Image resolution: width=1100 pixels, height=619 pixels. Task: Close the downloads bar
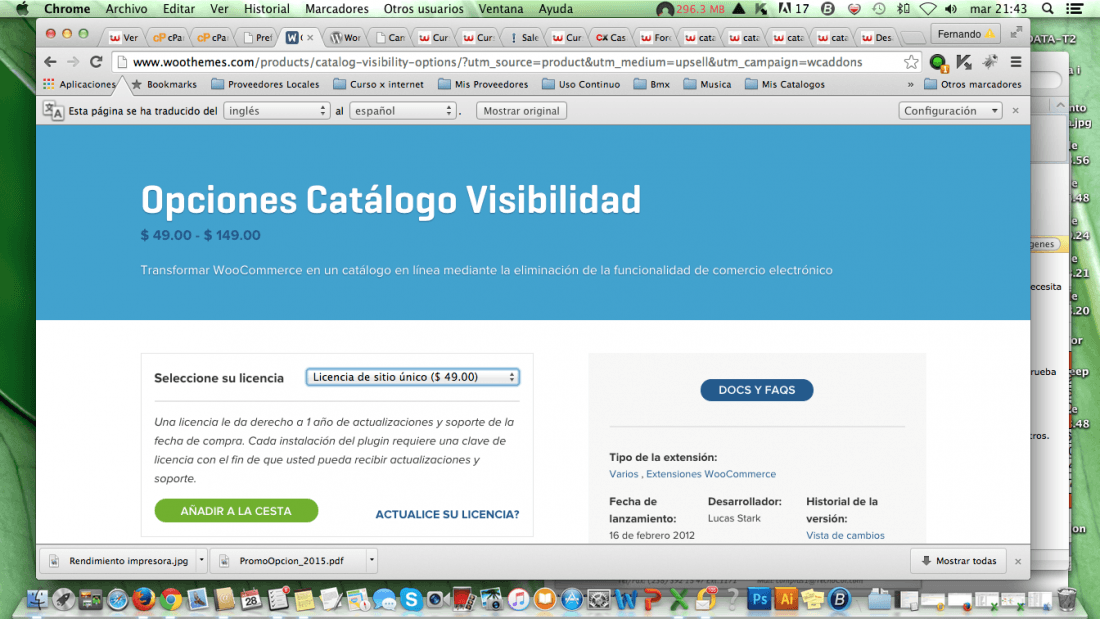(x=1018, y=561)
